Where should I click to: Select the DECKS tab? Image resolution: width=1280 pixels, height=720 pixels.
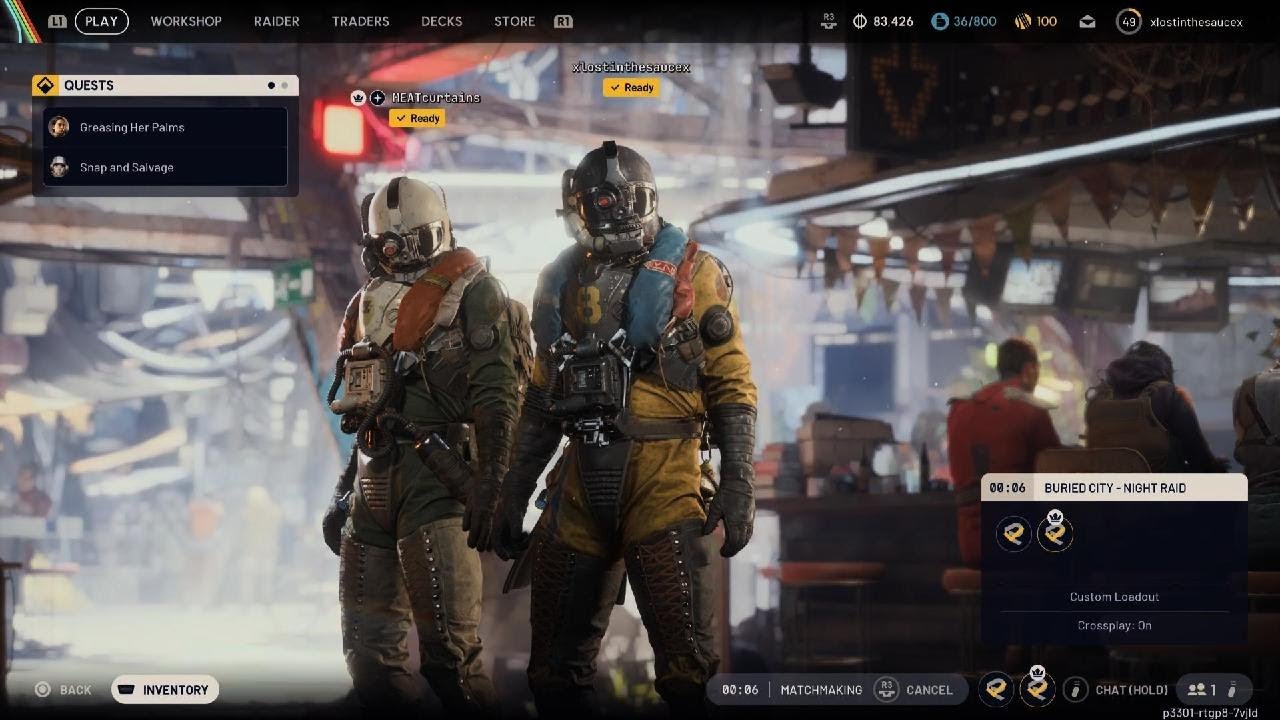(441, 21)
